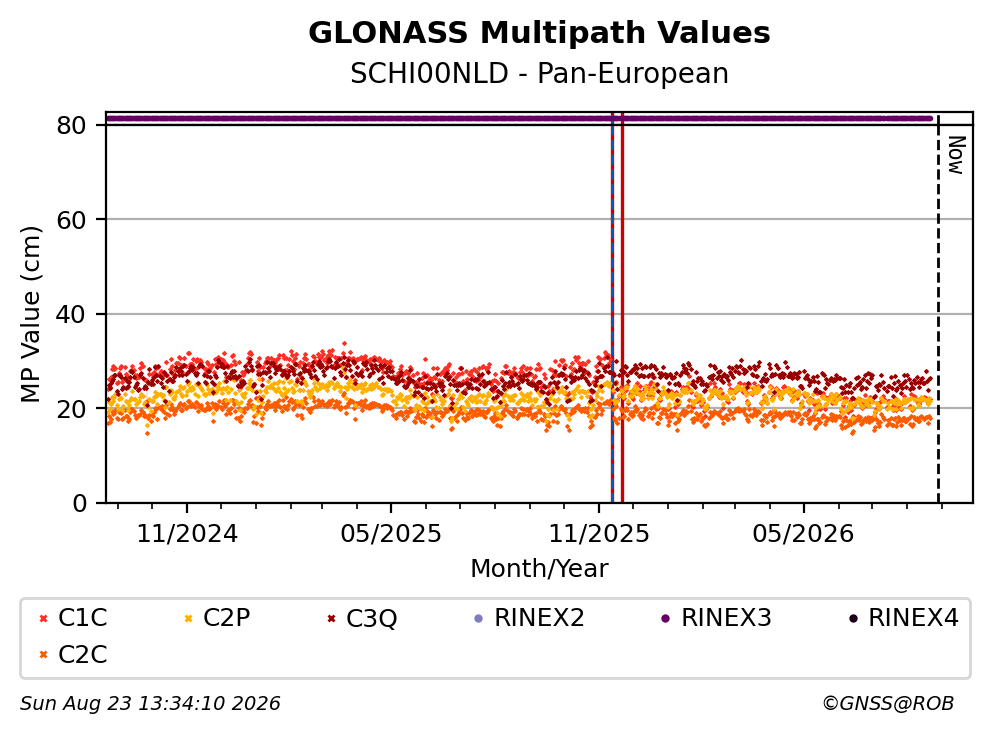Click the MP Value (cm) axis label
Image resolution: width=993 pixels, height=734 pixels.
click(x=30, y=314)
